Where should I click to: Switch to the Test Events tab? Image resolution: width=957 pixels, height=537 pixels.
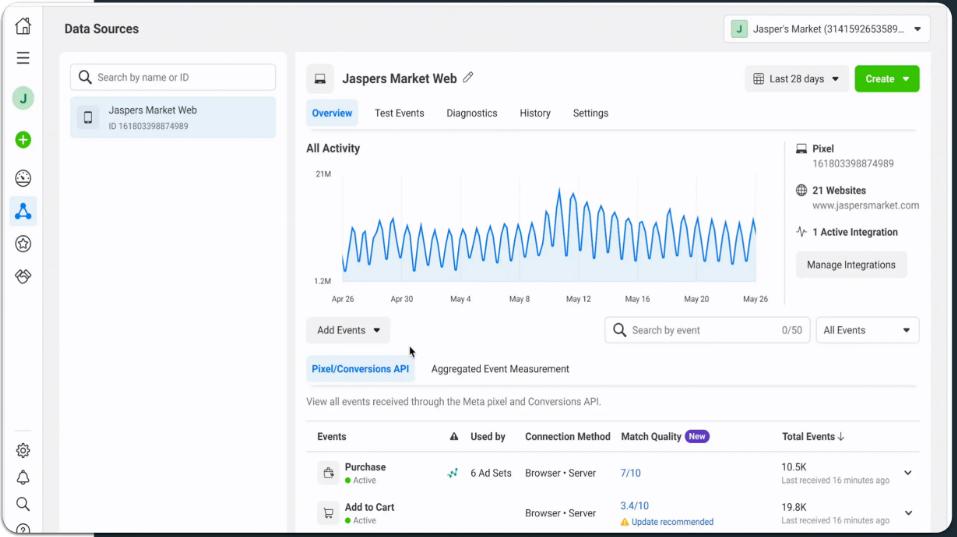pyautogui.click(x=399, y=113)
